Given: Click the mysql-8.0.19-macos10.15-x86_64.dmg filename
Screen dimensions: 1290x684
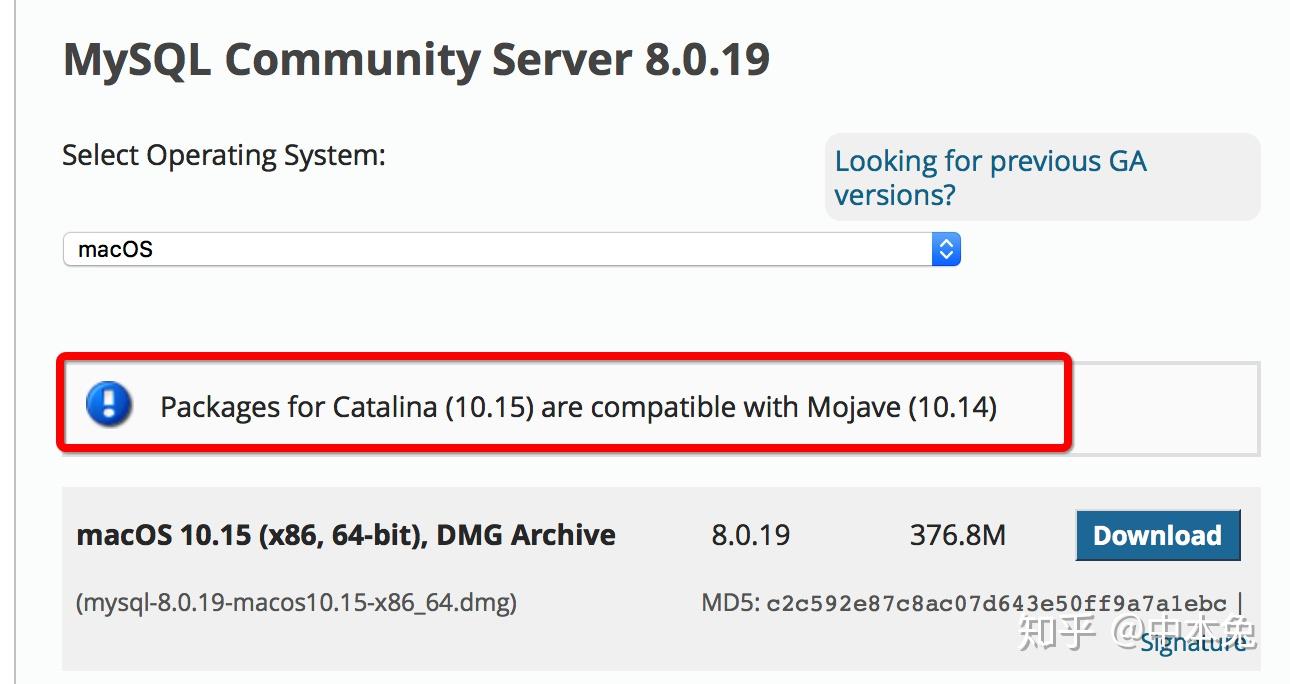Looking at the screenshot, I should pos(296,603).
